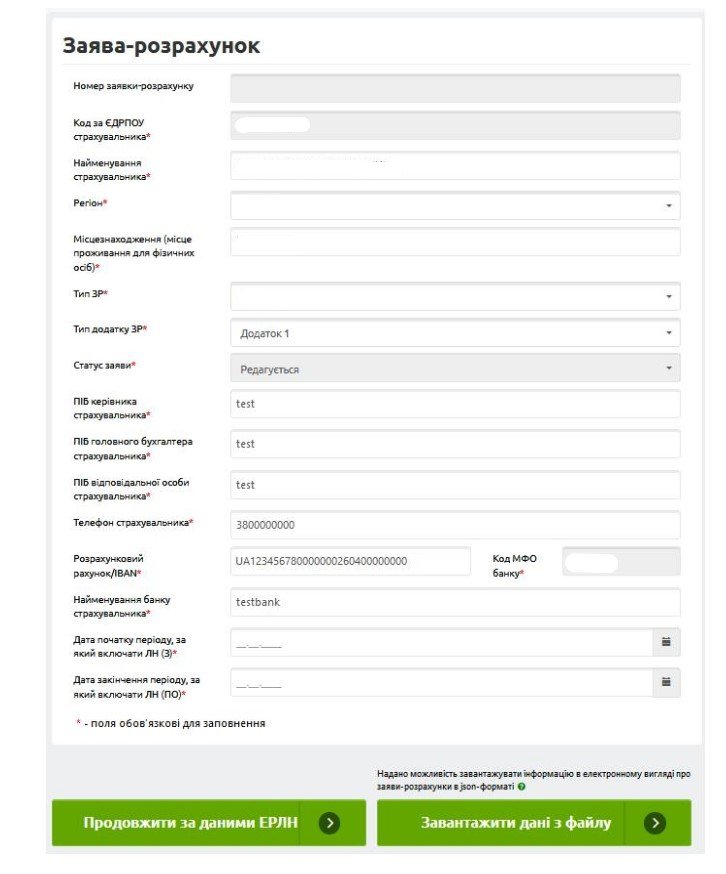
Task: Click arrow icon on 'Завантажити дані з файлу'
Action: (x=654, y=823)
